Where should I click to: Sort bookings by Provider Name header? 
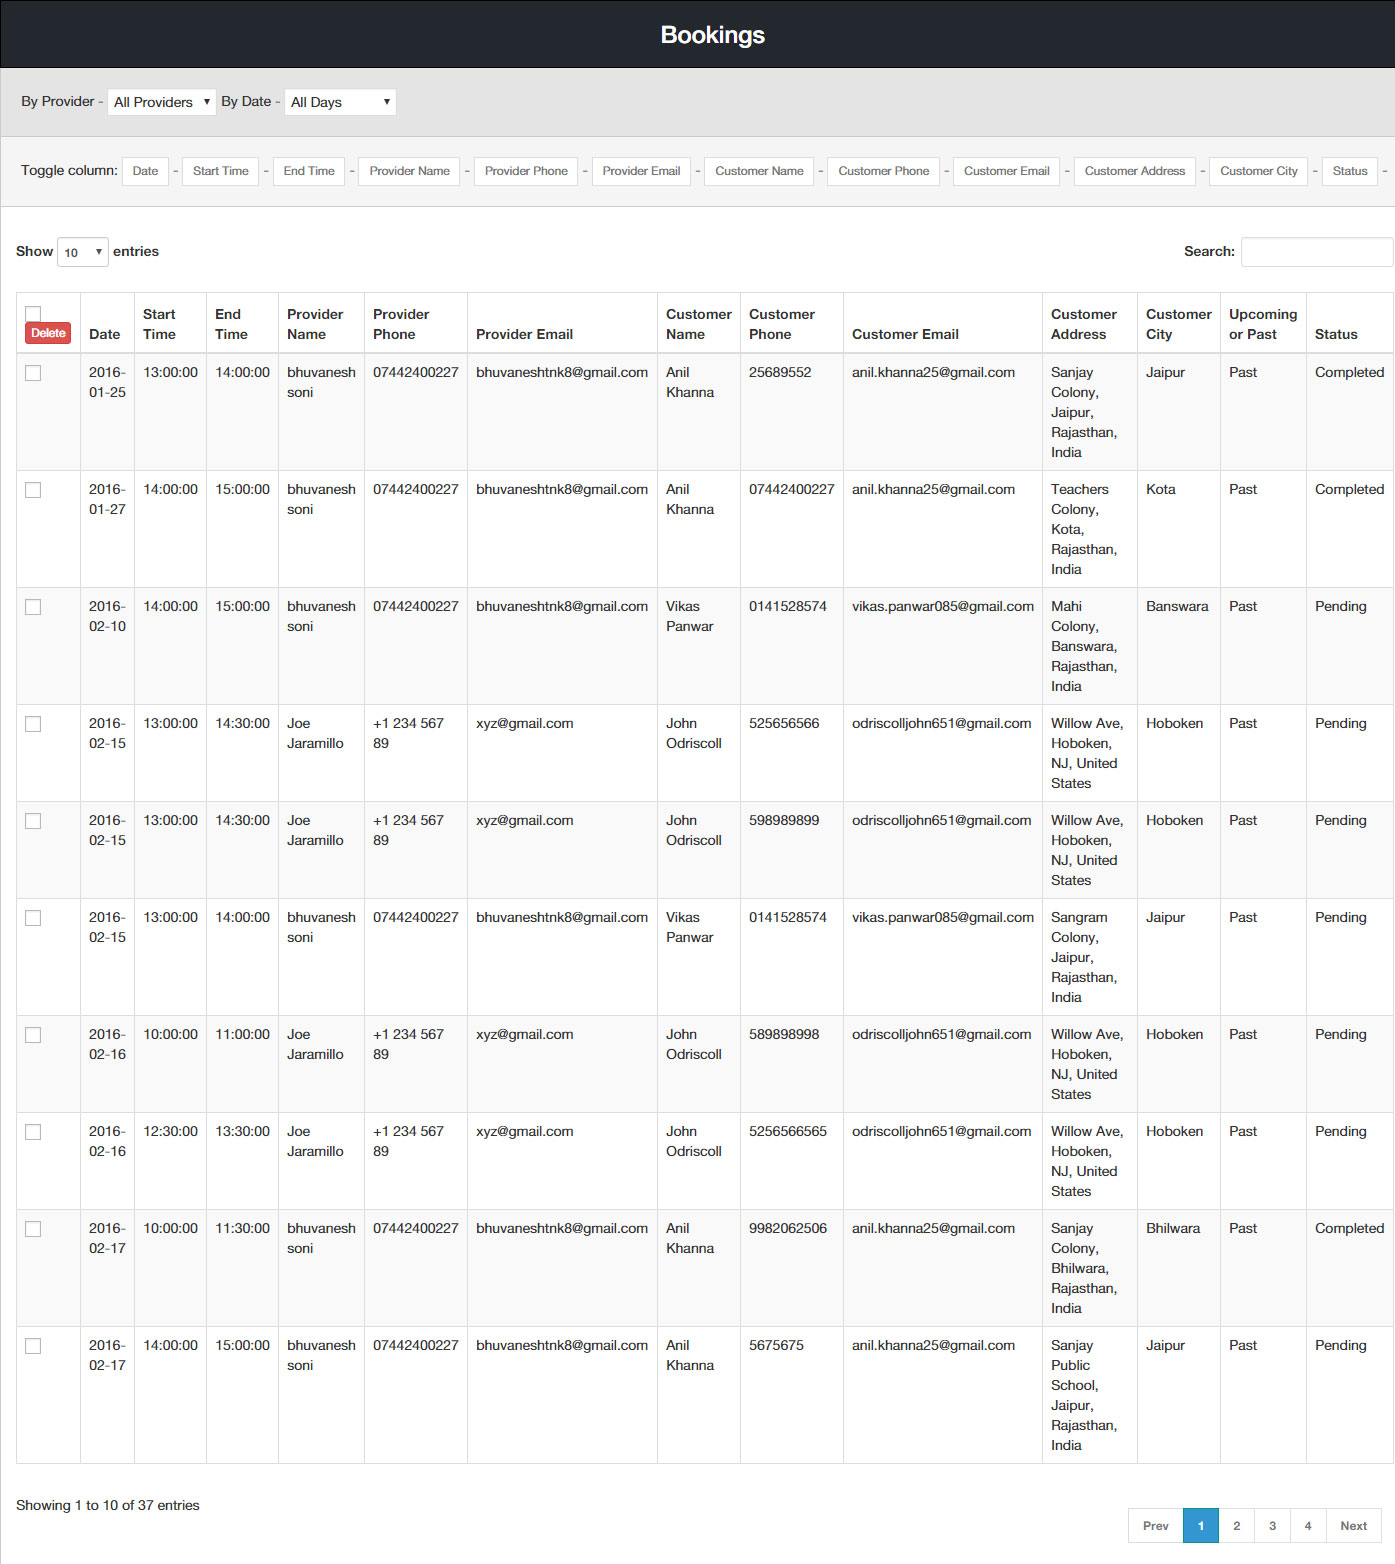(315, 324)
